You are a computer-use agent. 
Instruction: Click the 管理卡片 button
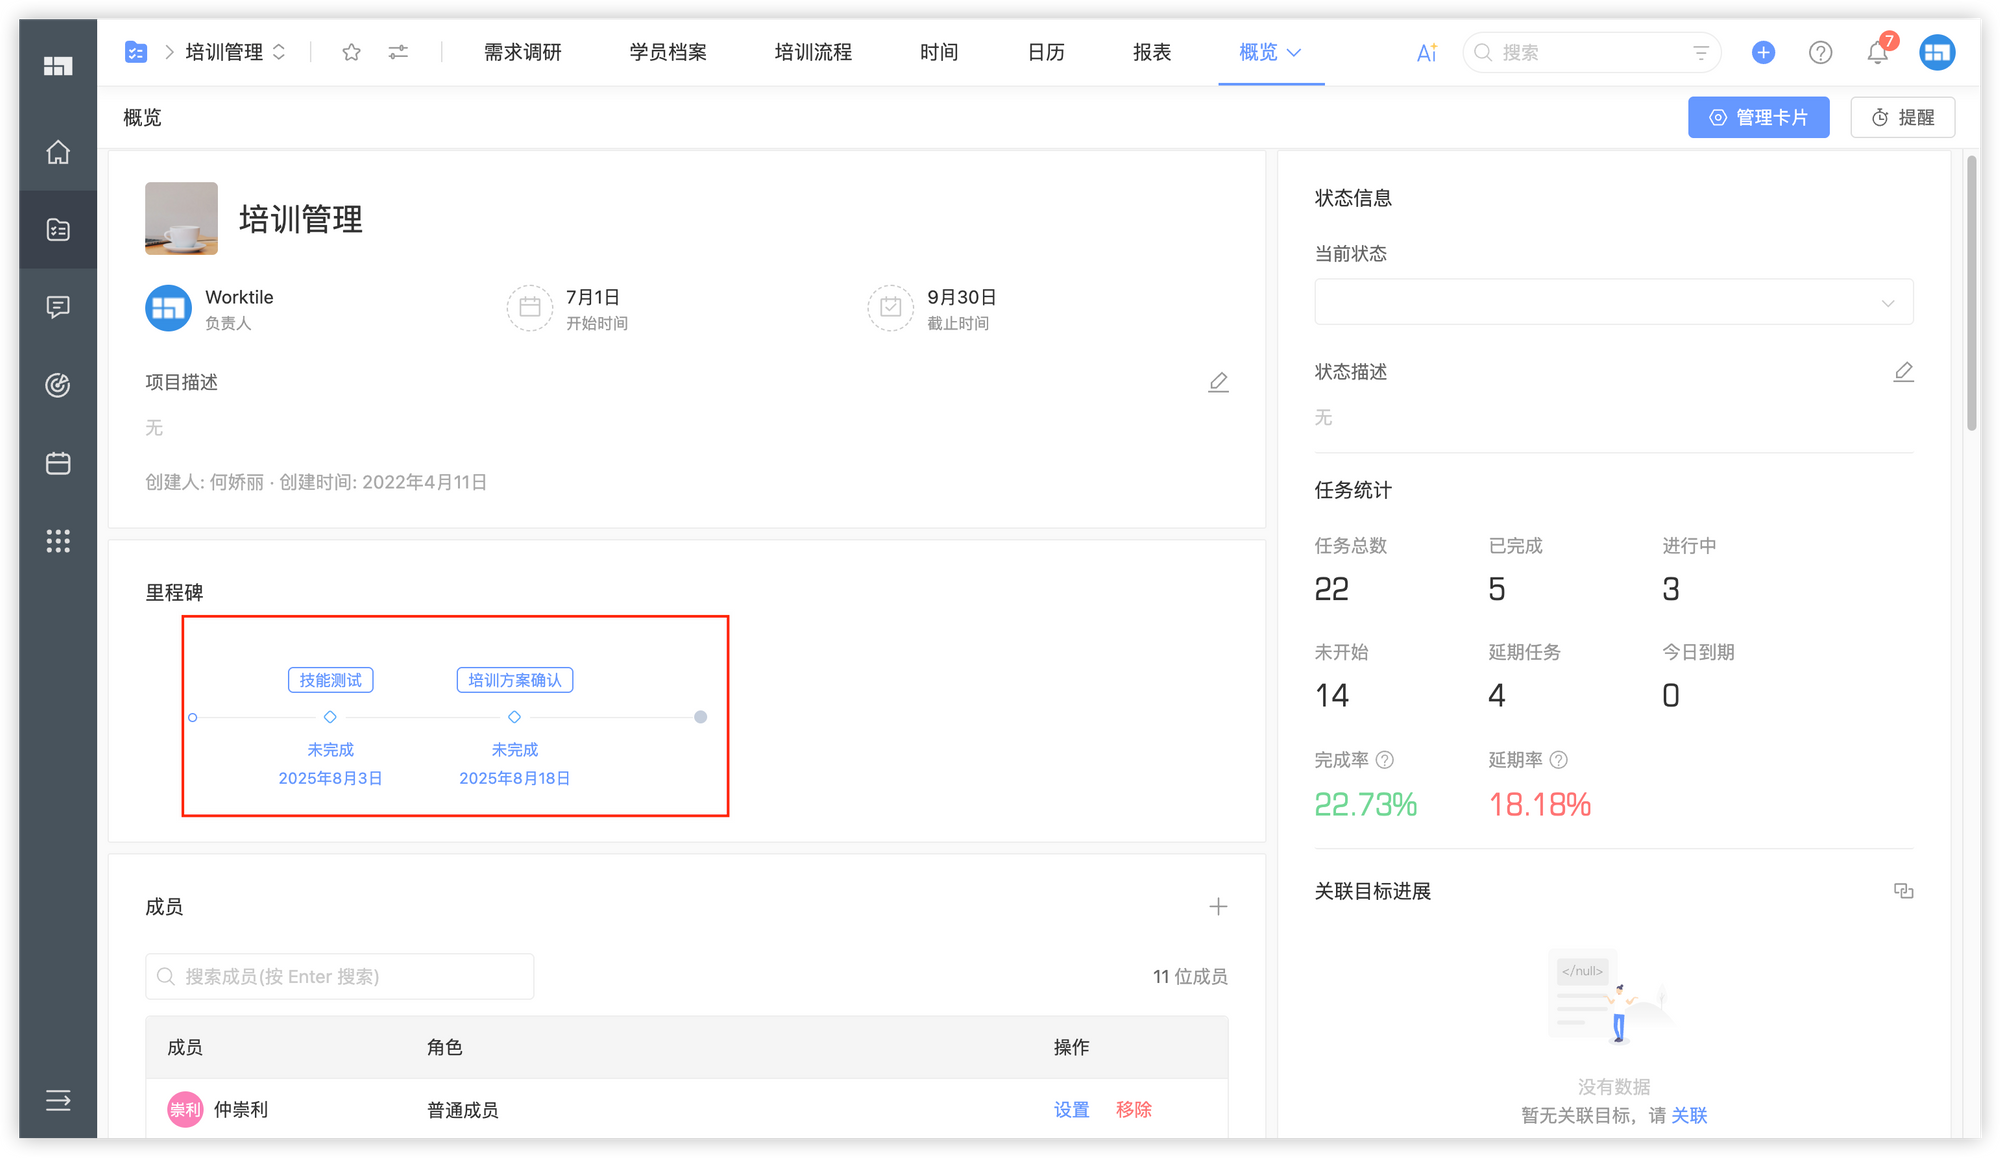[x=1758, y=117]
